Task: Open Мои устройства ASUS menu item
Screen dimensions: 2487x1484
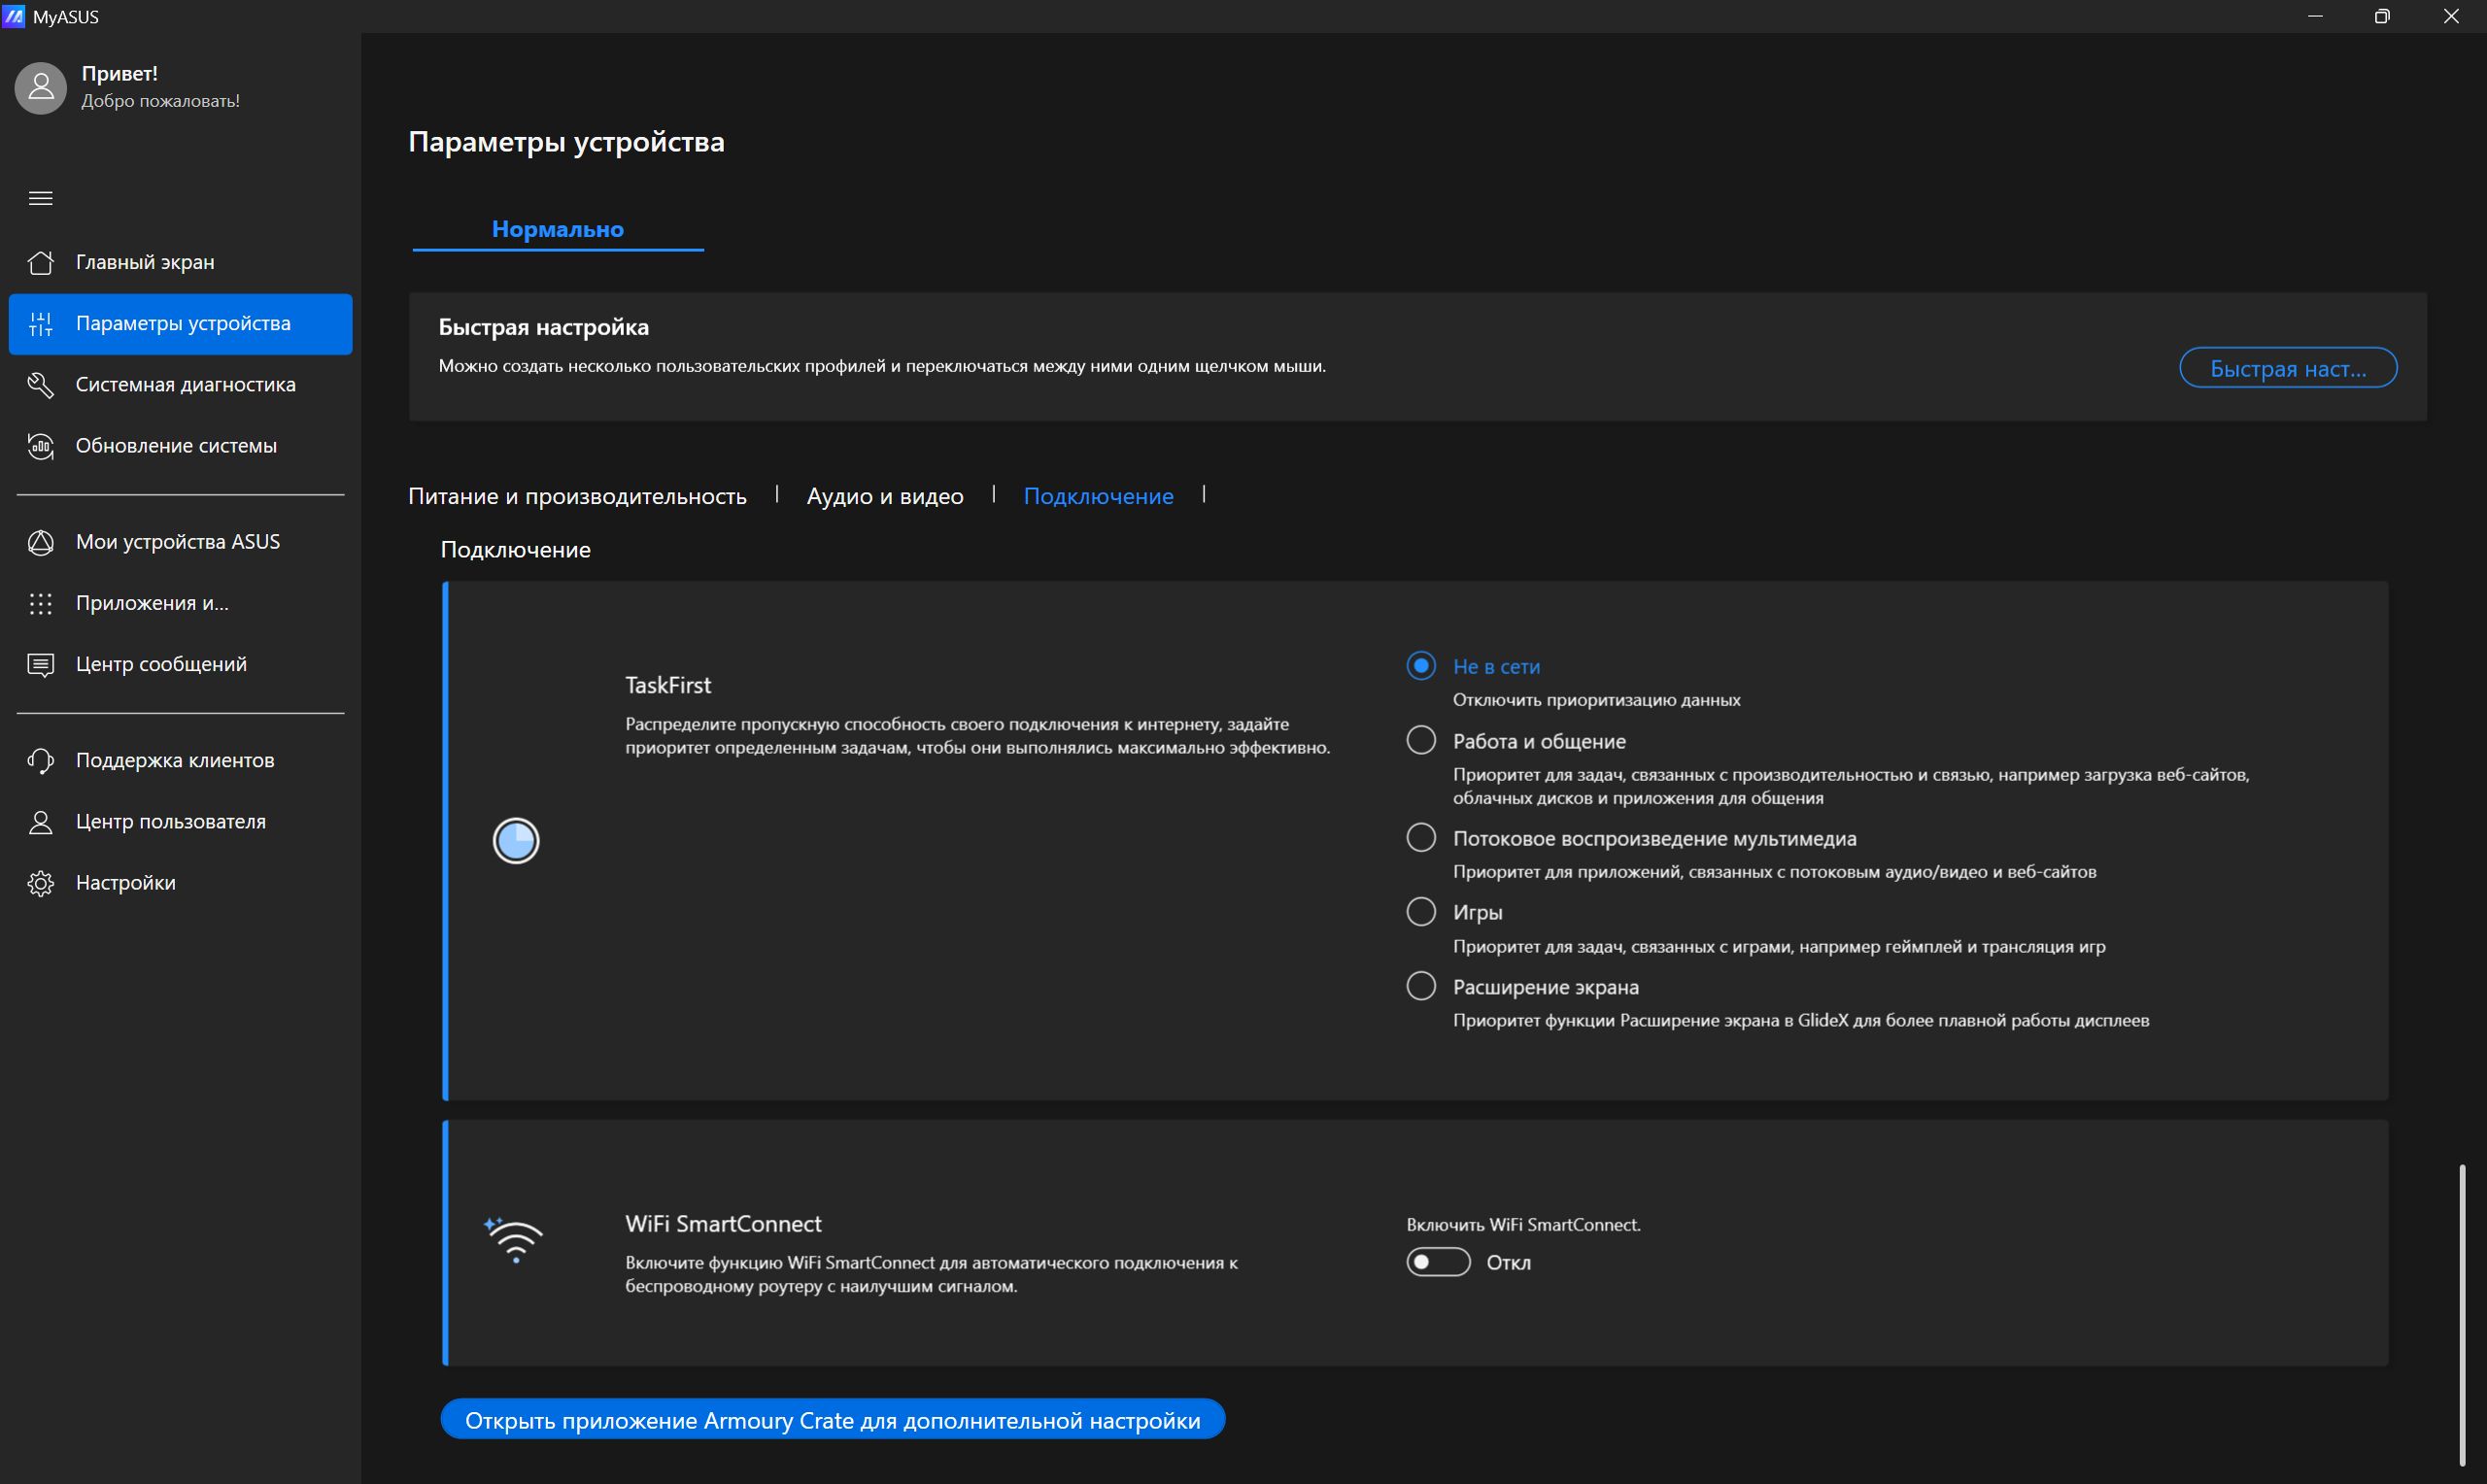Action: pos(180,542)
